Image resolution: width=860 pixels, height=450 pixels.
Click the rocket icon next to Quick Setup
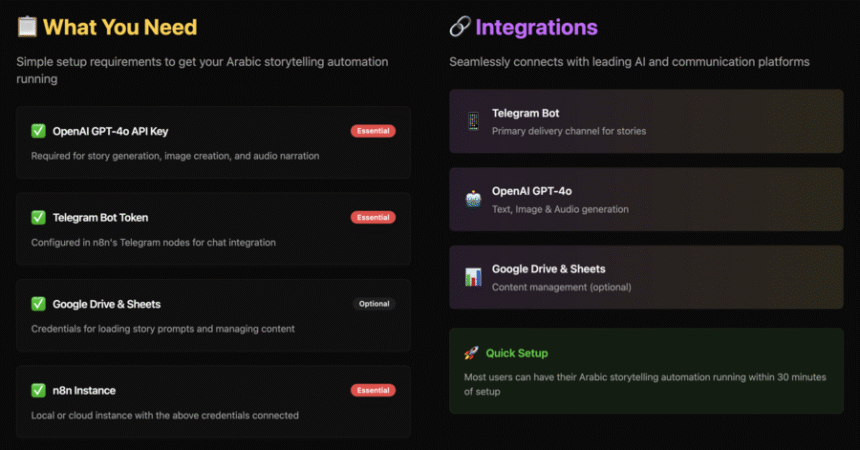[471, 353]
